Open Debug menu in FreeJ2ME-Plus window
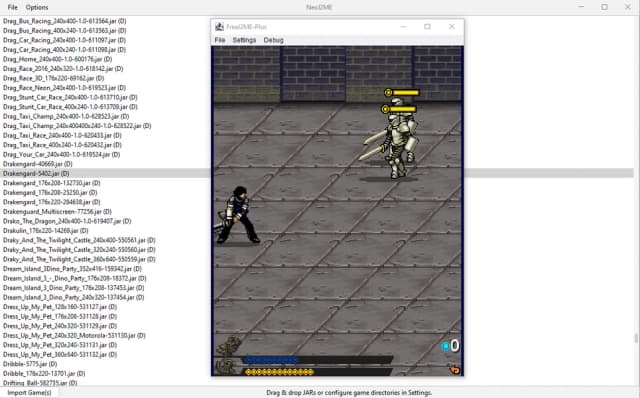 [x=273, y=40]
